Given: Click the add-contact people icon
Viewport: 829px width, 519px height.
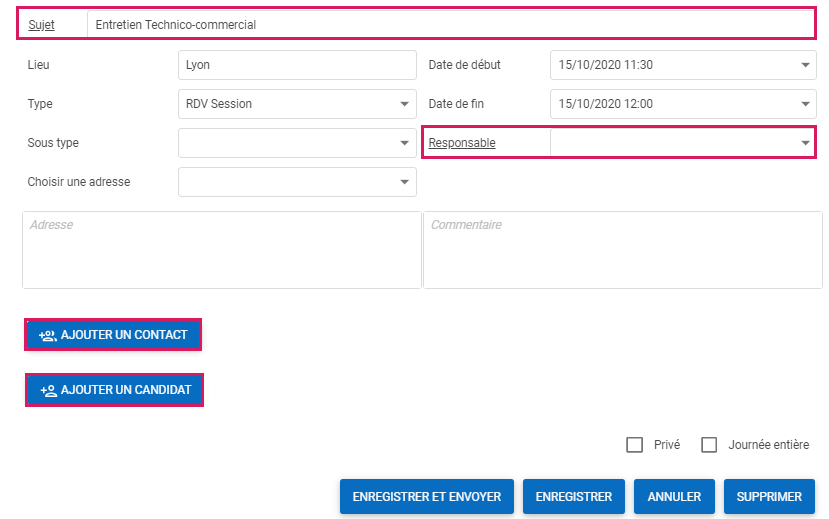Looking at the screenshot, I should tap(47, 335).
